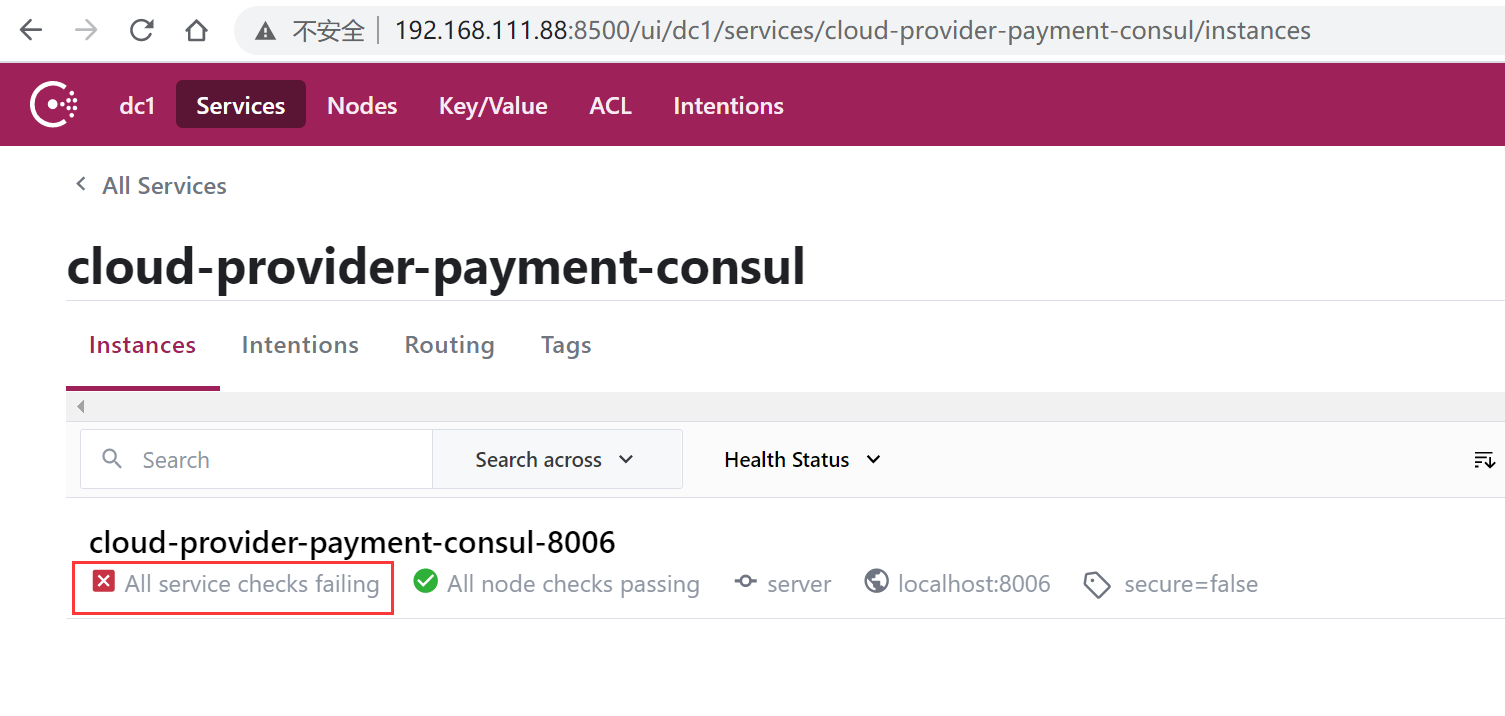Click the browser back arrow
Screen dimensions: 1505x716
coord(31,31)
